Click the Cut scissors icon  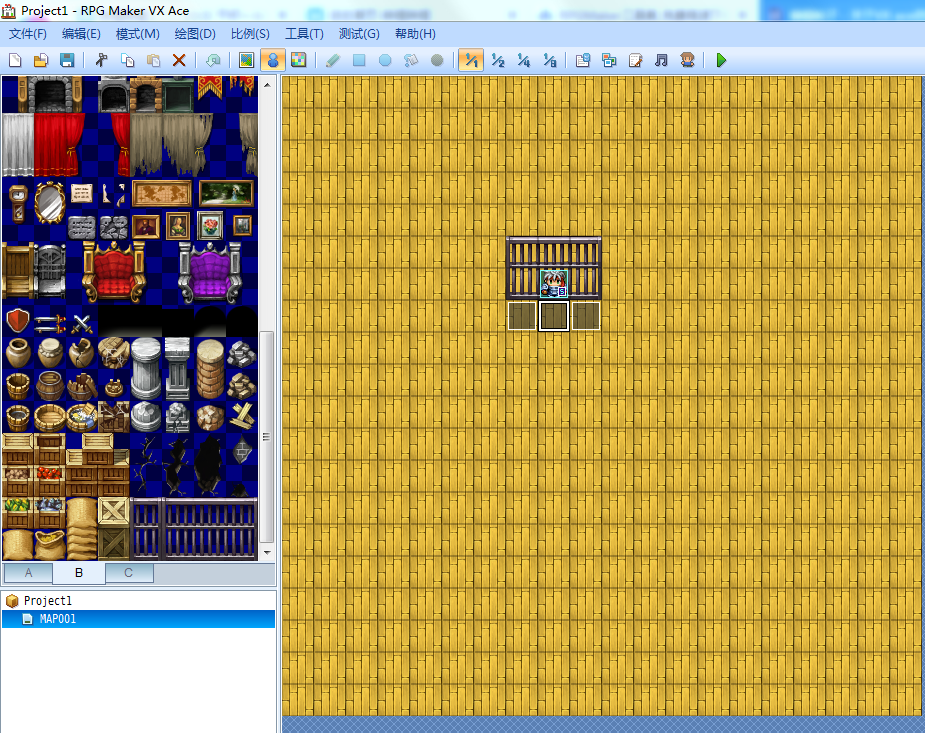(101, 60)
